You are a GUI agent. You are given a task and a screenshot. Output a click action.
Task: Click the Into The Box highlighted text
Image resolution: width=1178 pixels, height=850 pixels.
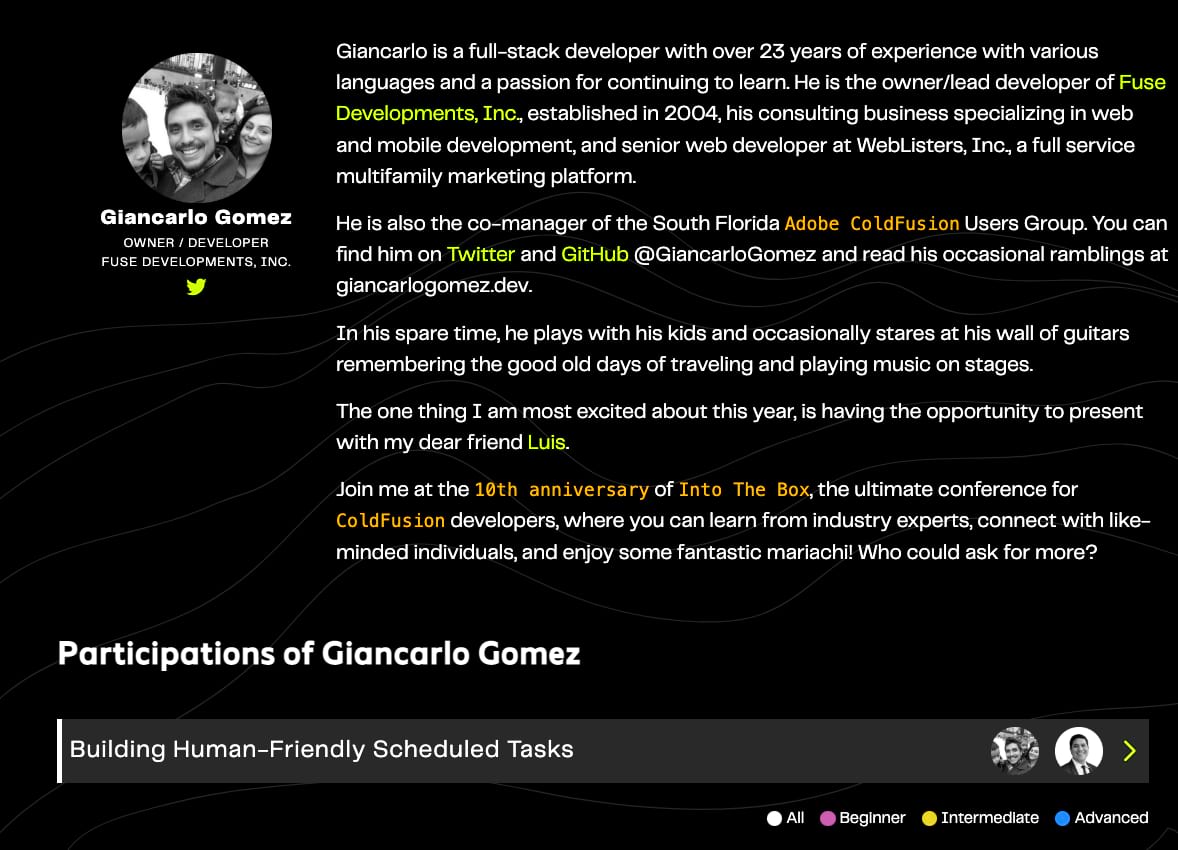pos(743,490)
